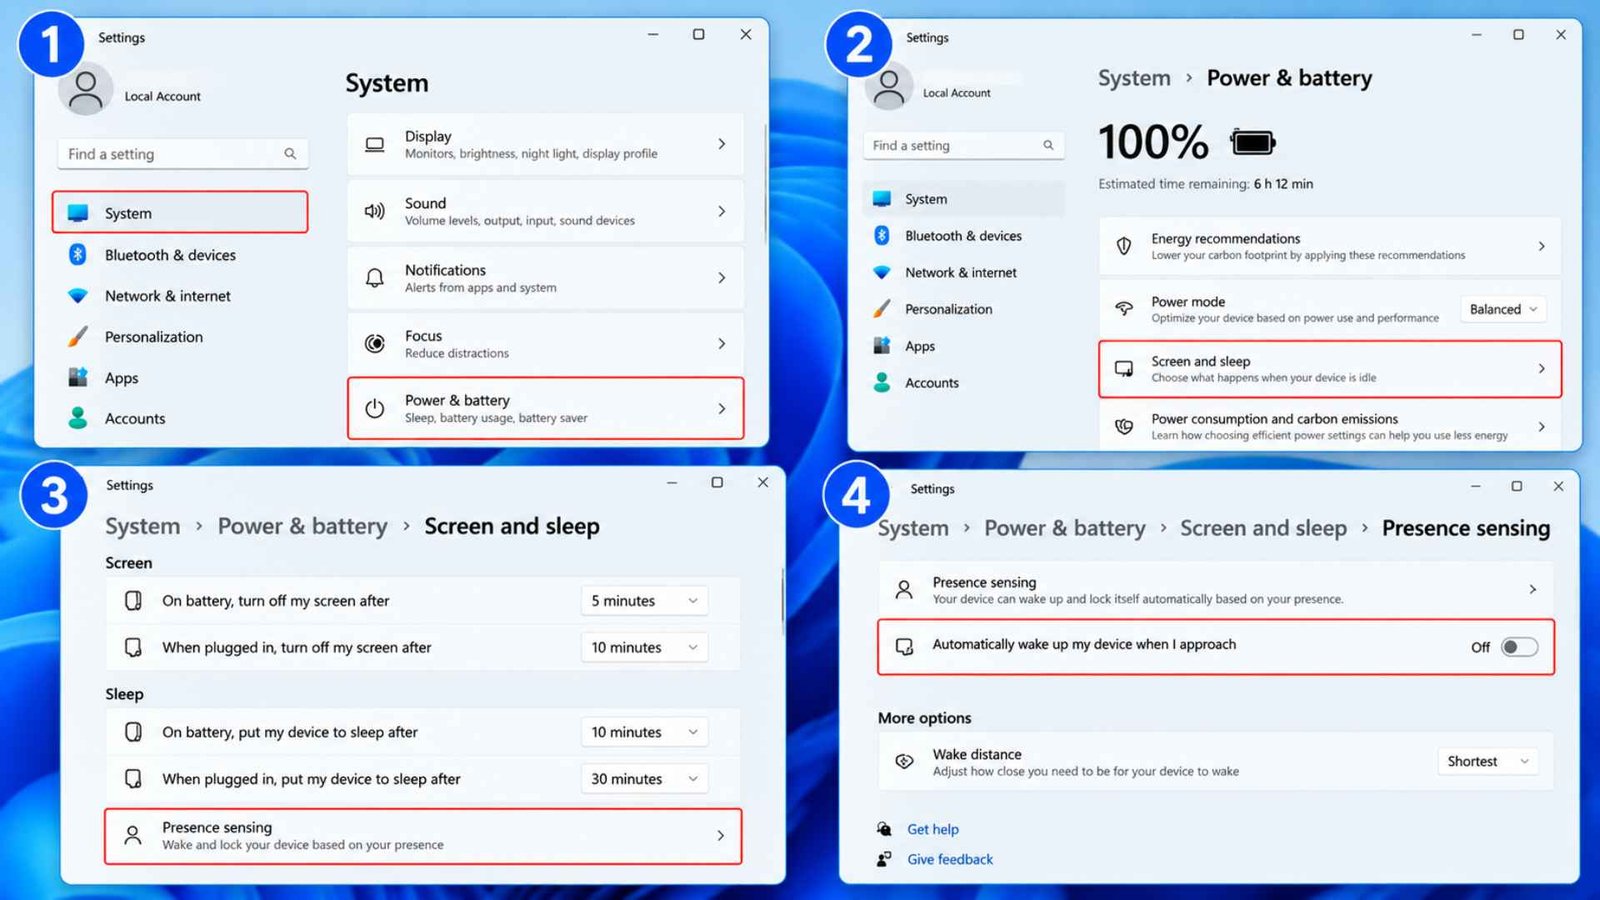The height and width of the screenshot is (900, 1600).
Task: Open the Power & battery row in window 1
Action: (546, 408)
